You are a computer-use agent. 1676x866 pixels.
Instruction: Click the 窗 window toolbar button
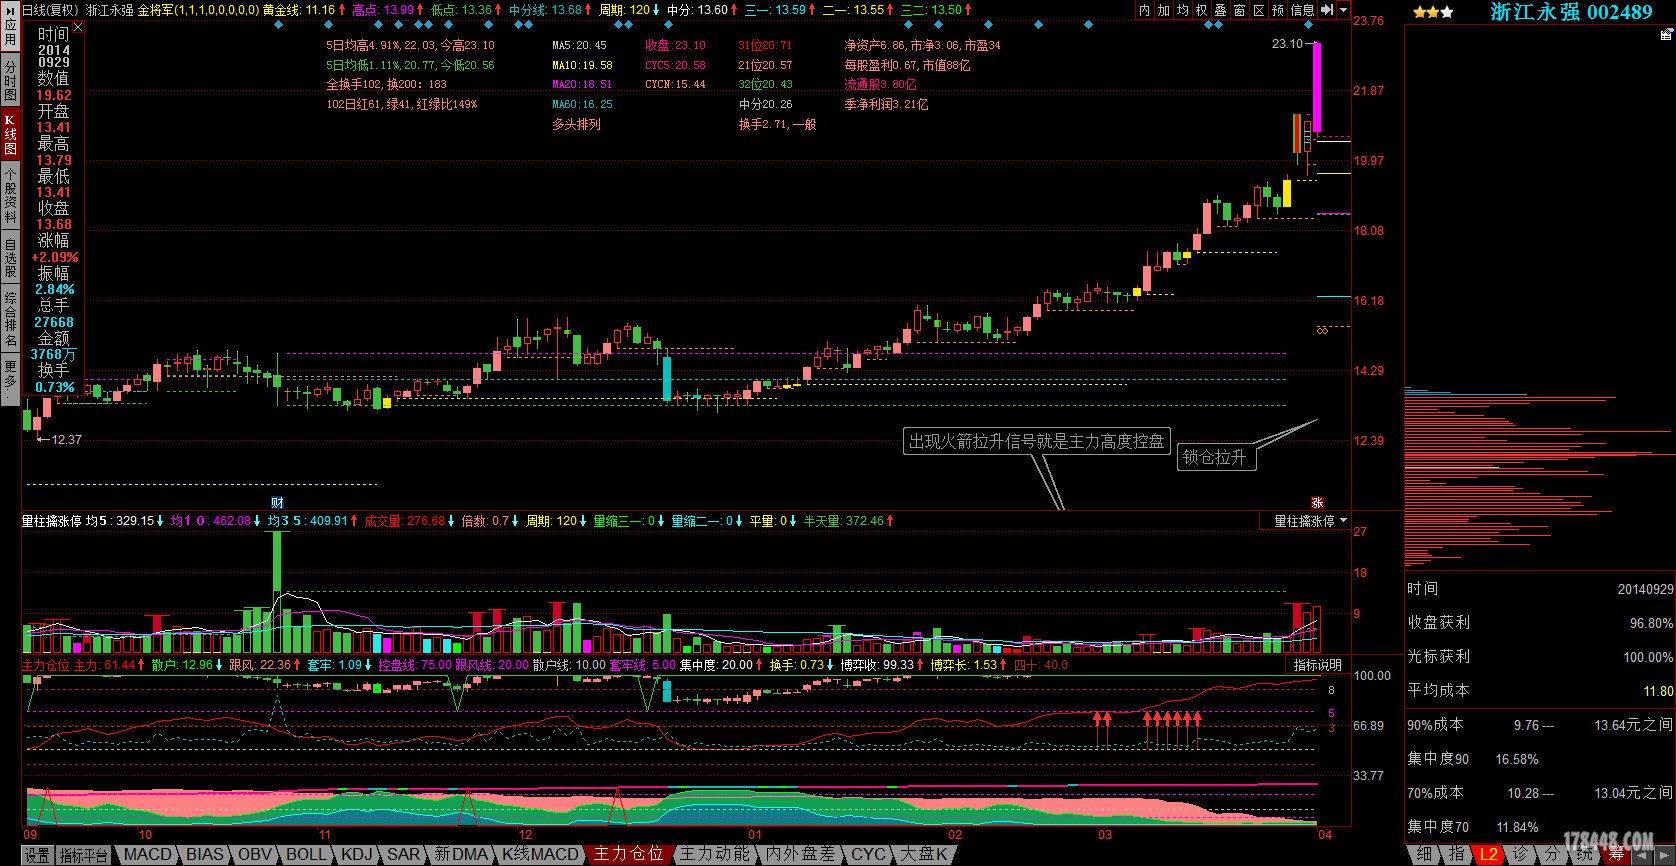point(1240,9)
